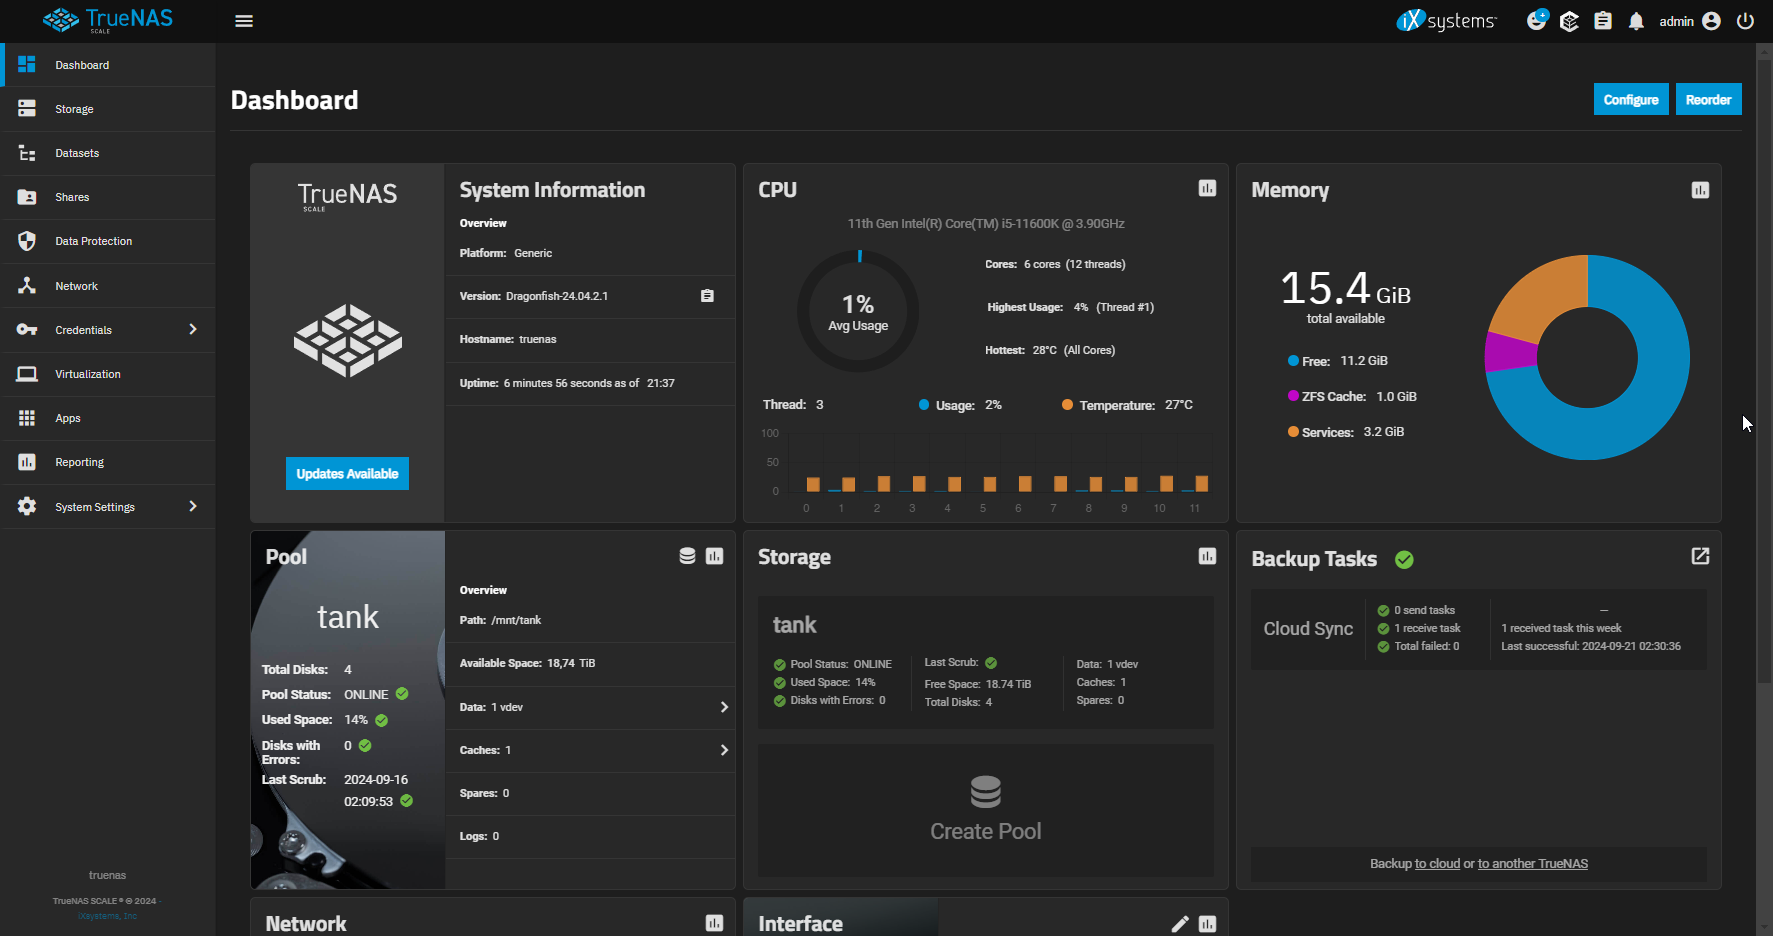Open Backup Tasks in a new window
1773x936 pixels.
point(1700,556)
